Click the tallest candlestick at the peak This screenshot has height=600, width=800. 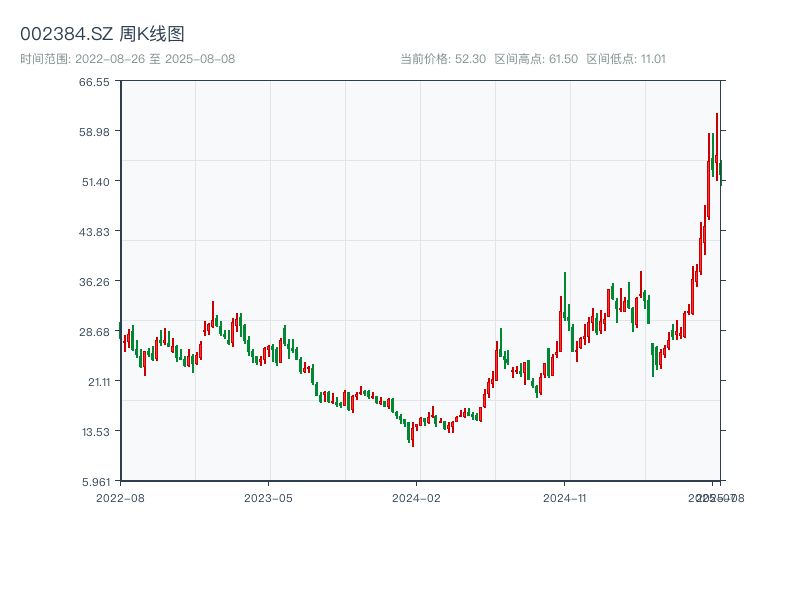(x=717, y=145)
